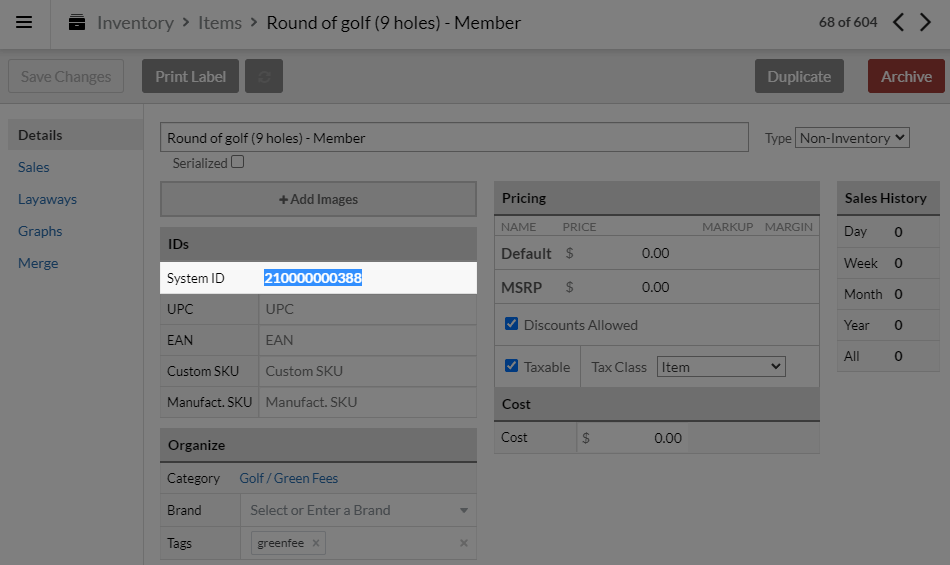Click the item name field
This screenshot has width=950, height=565.
pos(454,137)
